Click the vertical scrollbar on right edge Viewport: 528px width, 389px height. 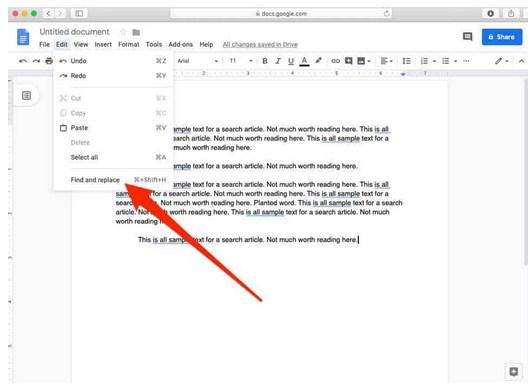tap(526, 172)
